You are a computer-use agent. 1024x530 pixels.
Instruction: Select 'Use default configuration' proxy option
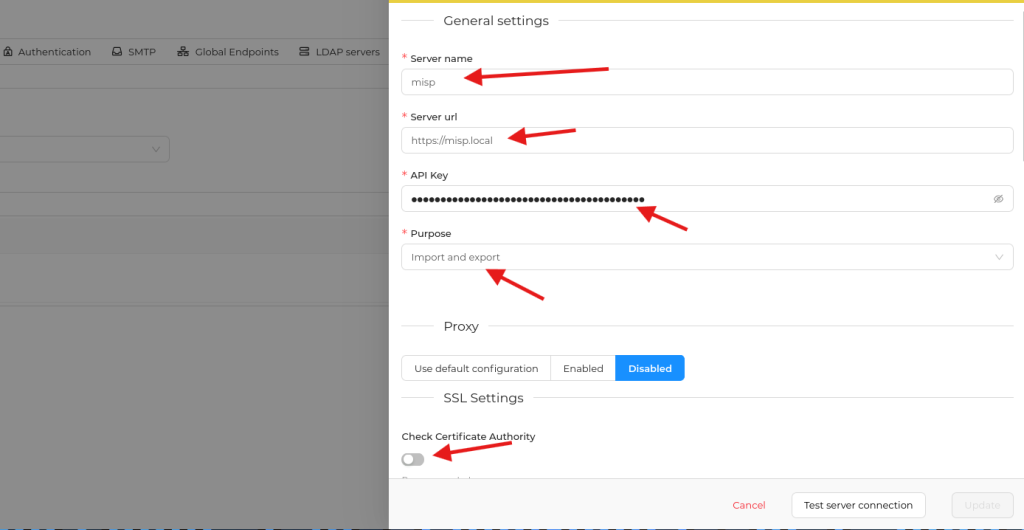(476, 368)
